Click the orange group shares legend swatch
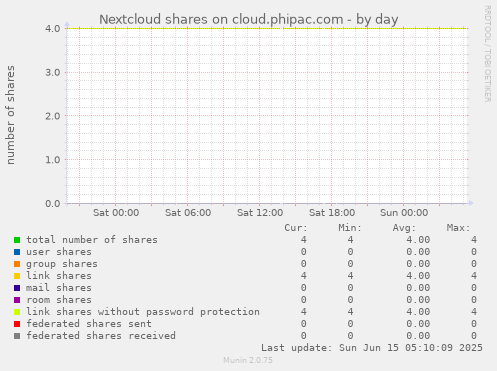Viewport: 497px width, 371px height. (x=17, y=264)
